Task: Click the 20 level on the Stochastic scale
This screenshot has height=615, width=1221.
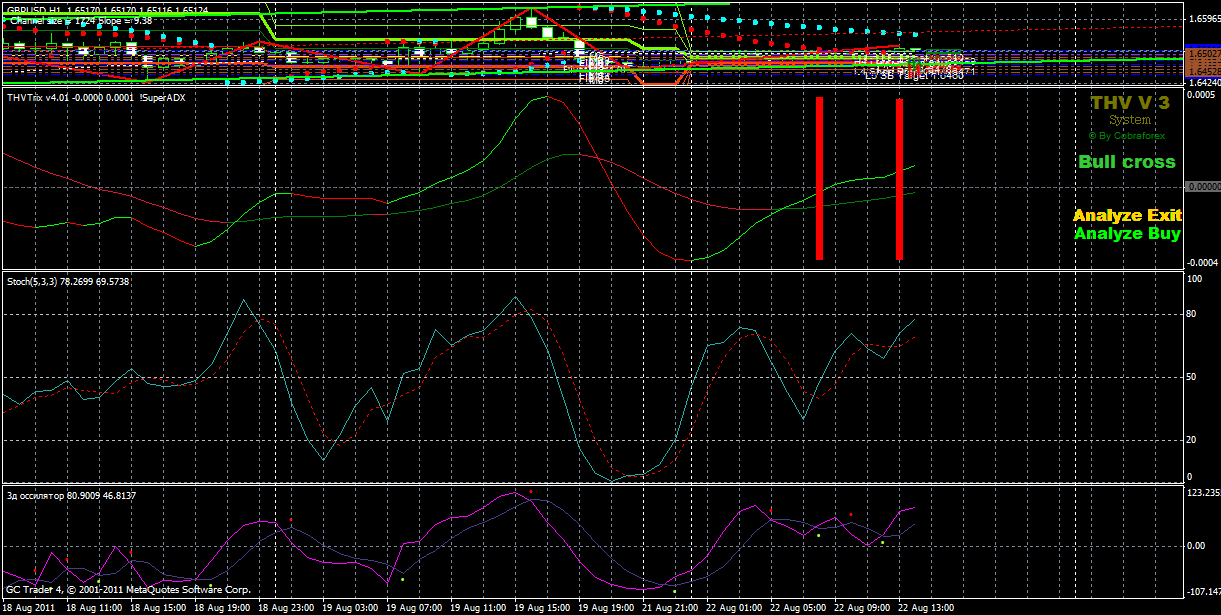Action: (1192, 439)
